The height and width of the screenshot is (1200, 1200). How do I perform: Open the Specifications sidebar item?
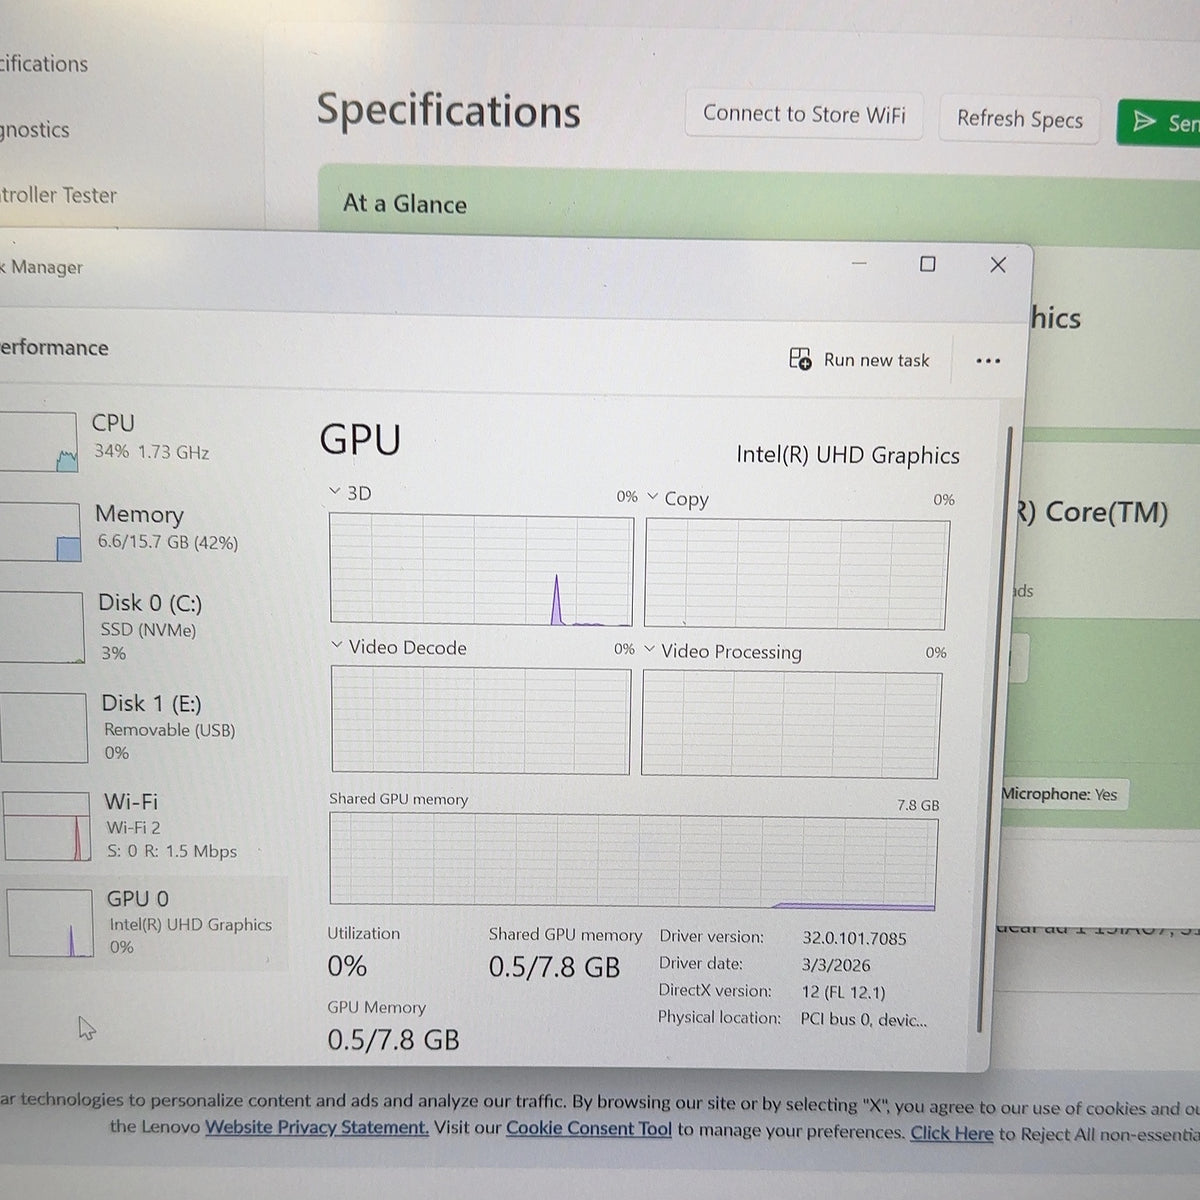(44, 64)
